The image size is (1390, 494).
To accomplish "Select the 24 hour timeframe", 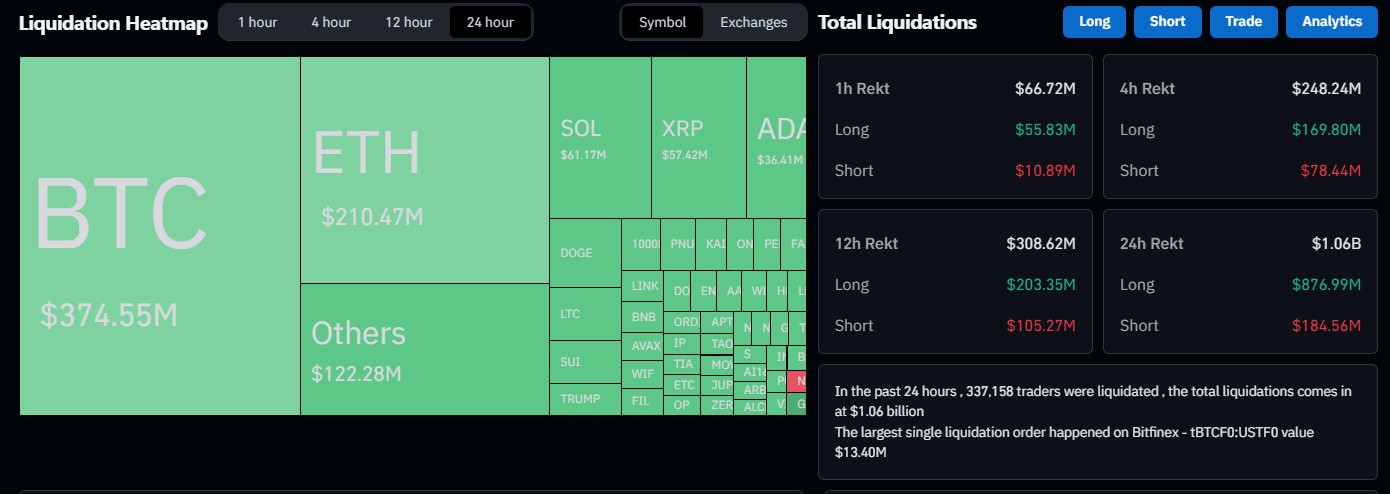I will click(x=490, y=22).
